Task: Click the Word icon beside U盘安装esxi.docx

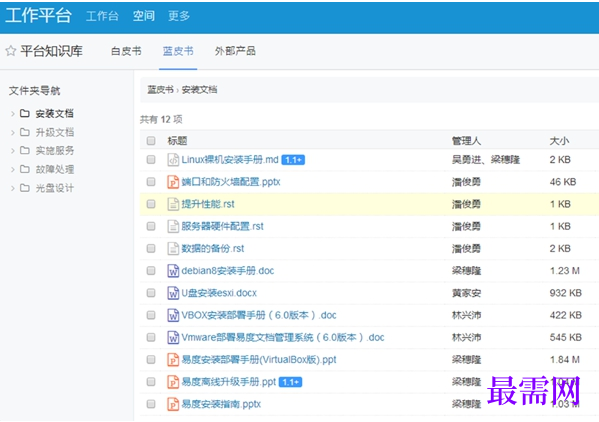Action: tap(173, 293)
